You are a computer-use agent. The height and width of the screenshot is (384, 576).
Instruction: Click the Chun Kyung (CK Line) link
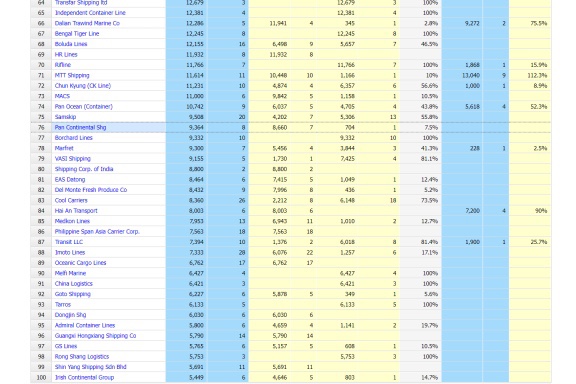point(83,86)
